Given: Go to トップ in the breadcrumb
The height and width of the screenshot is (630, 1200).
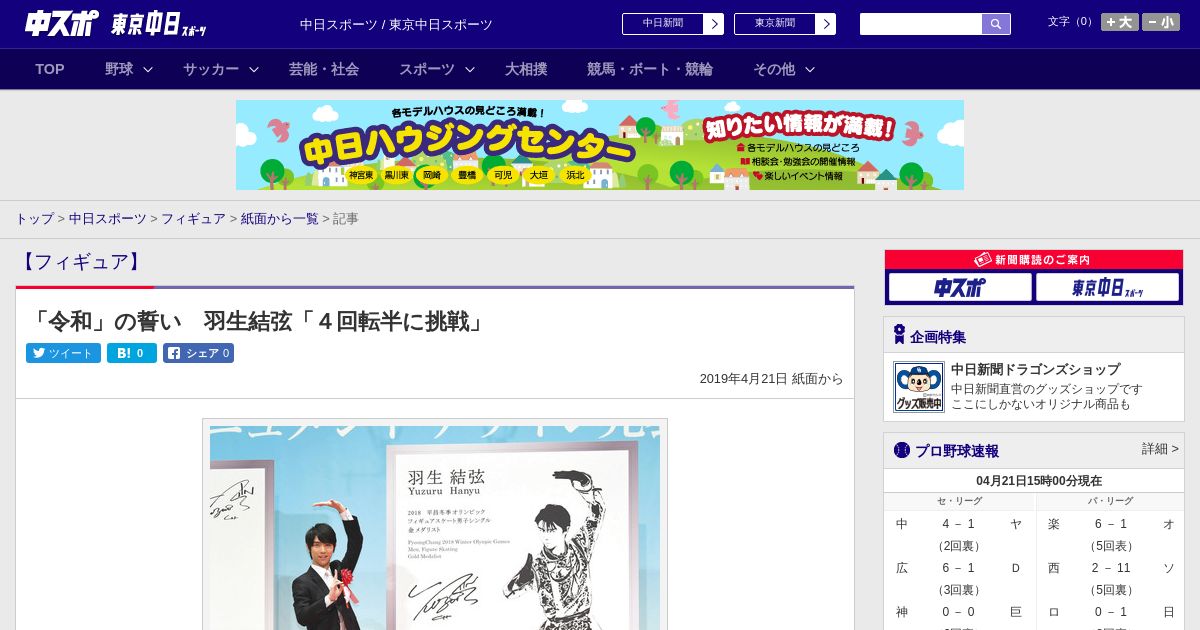Looking at the screenshot, I should [x=34, y=218].
